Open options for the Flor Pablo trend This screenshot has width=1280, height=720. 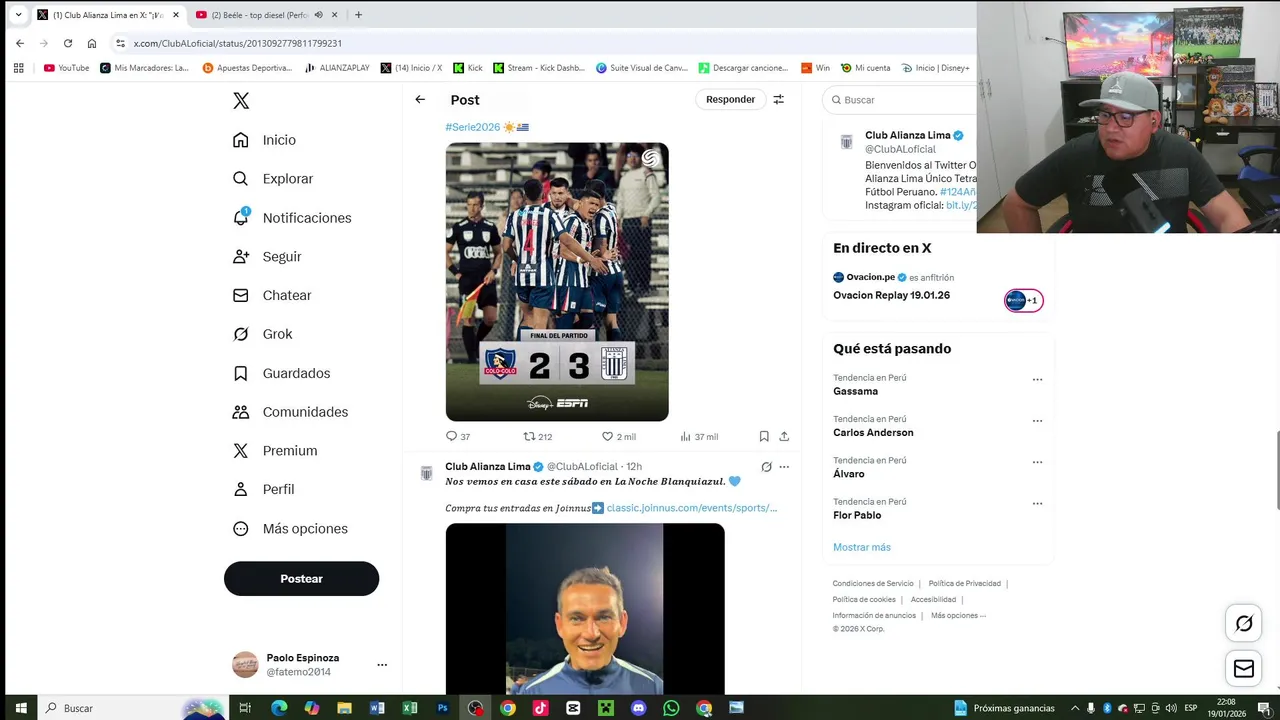(x=1037, y=504)
